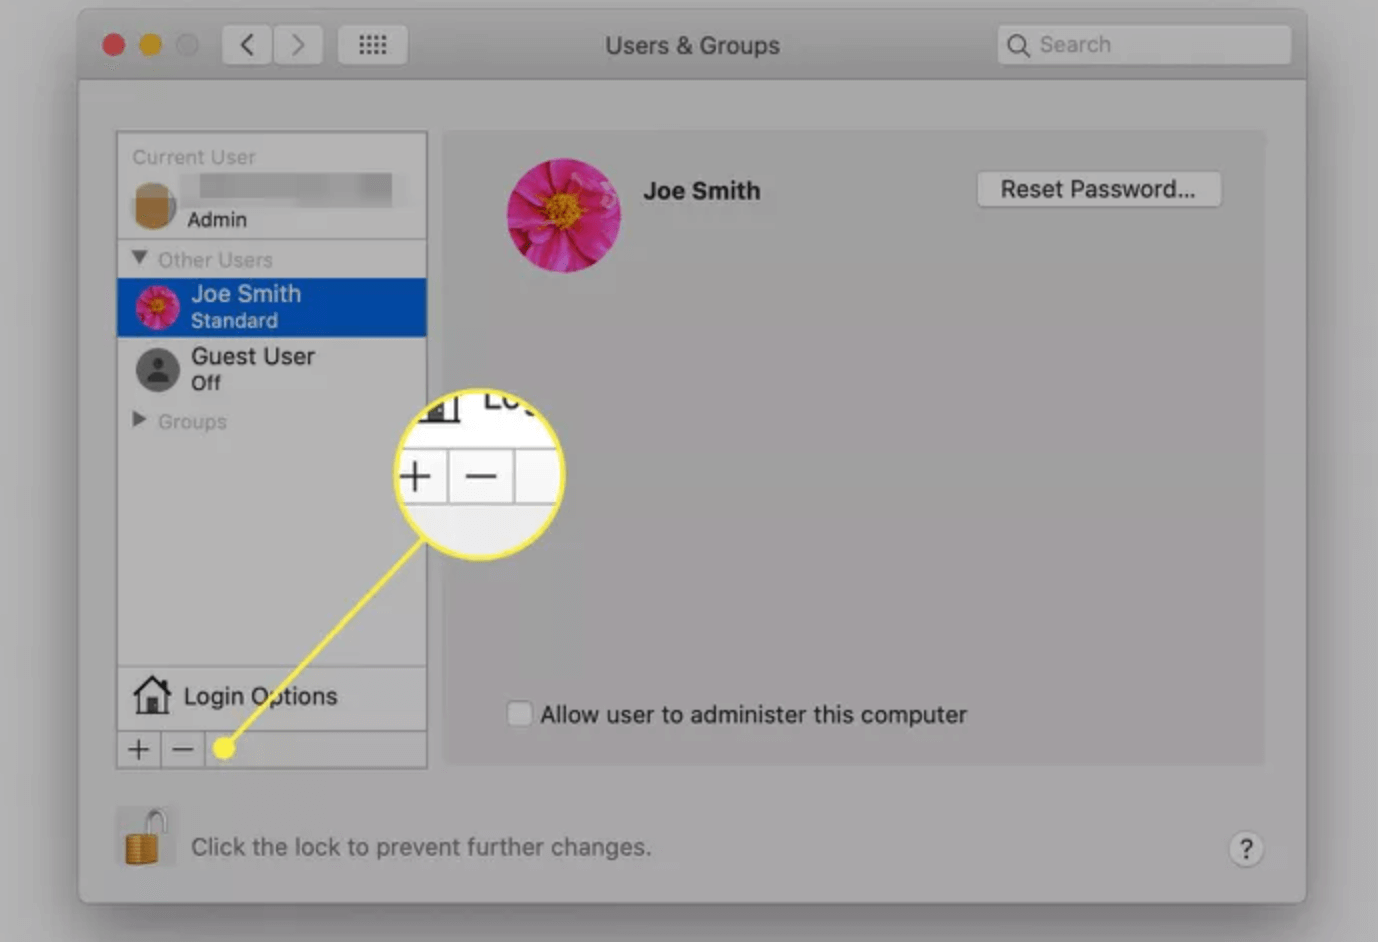Click the help question mark icon

coord(1246,849)
